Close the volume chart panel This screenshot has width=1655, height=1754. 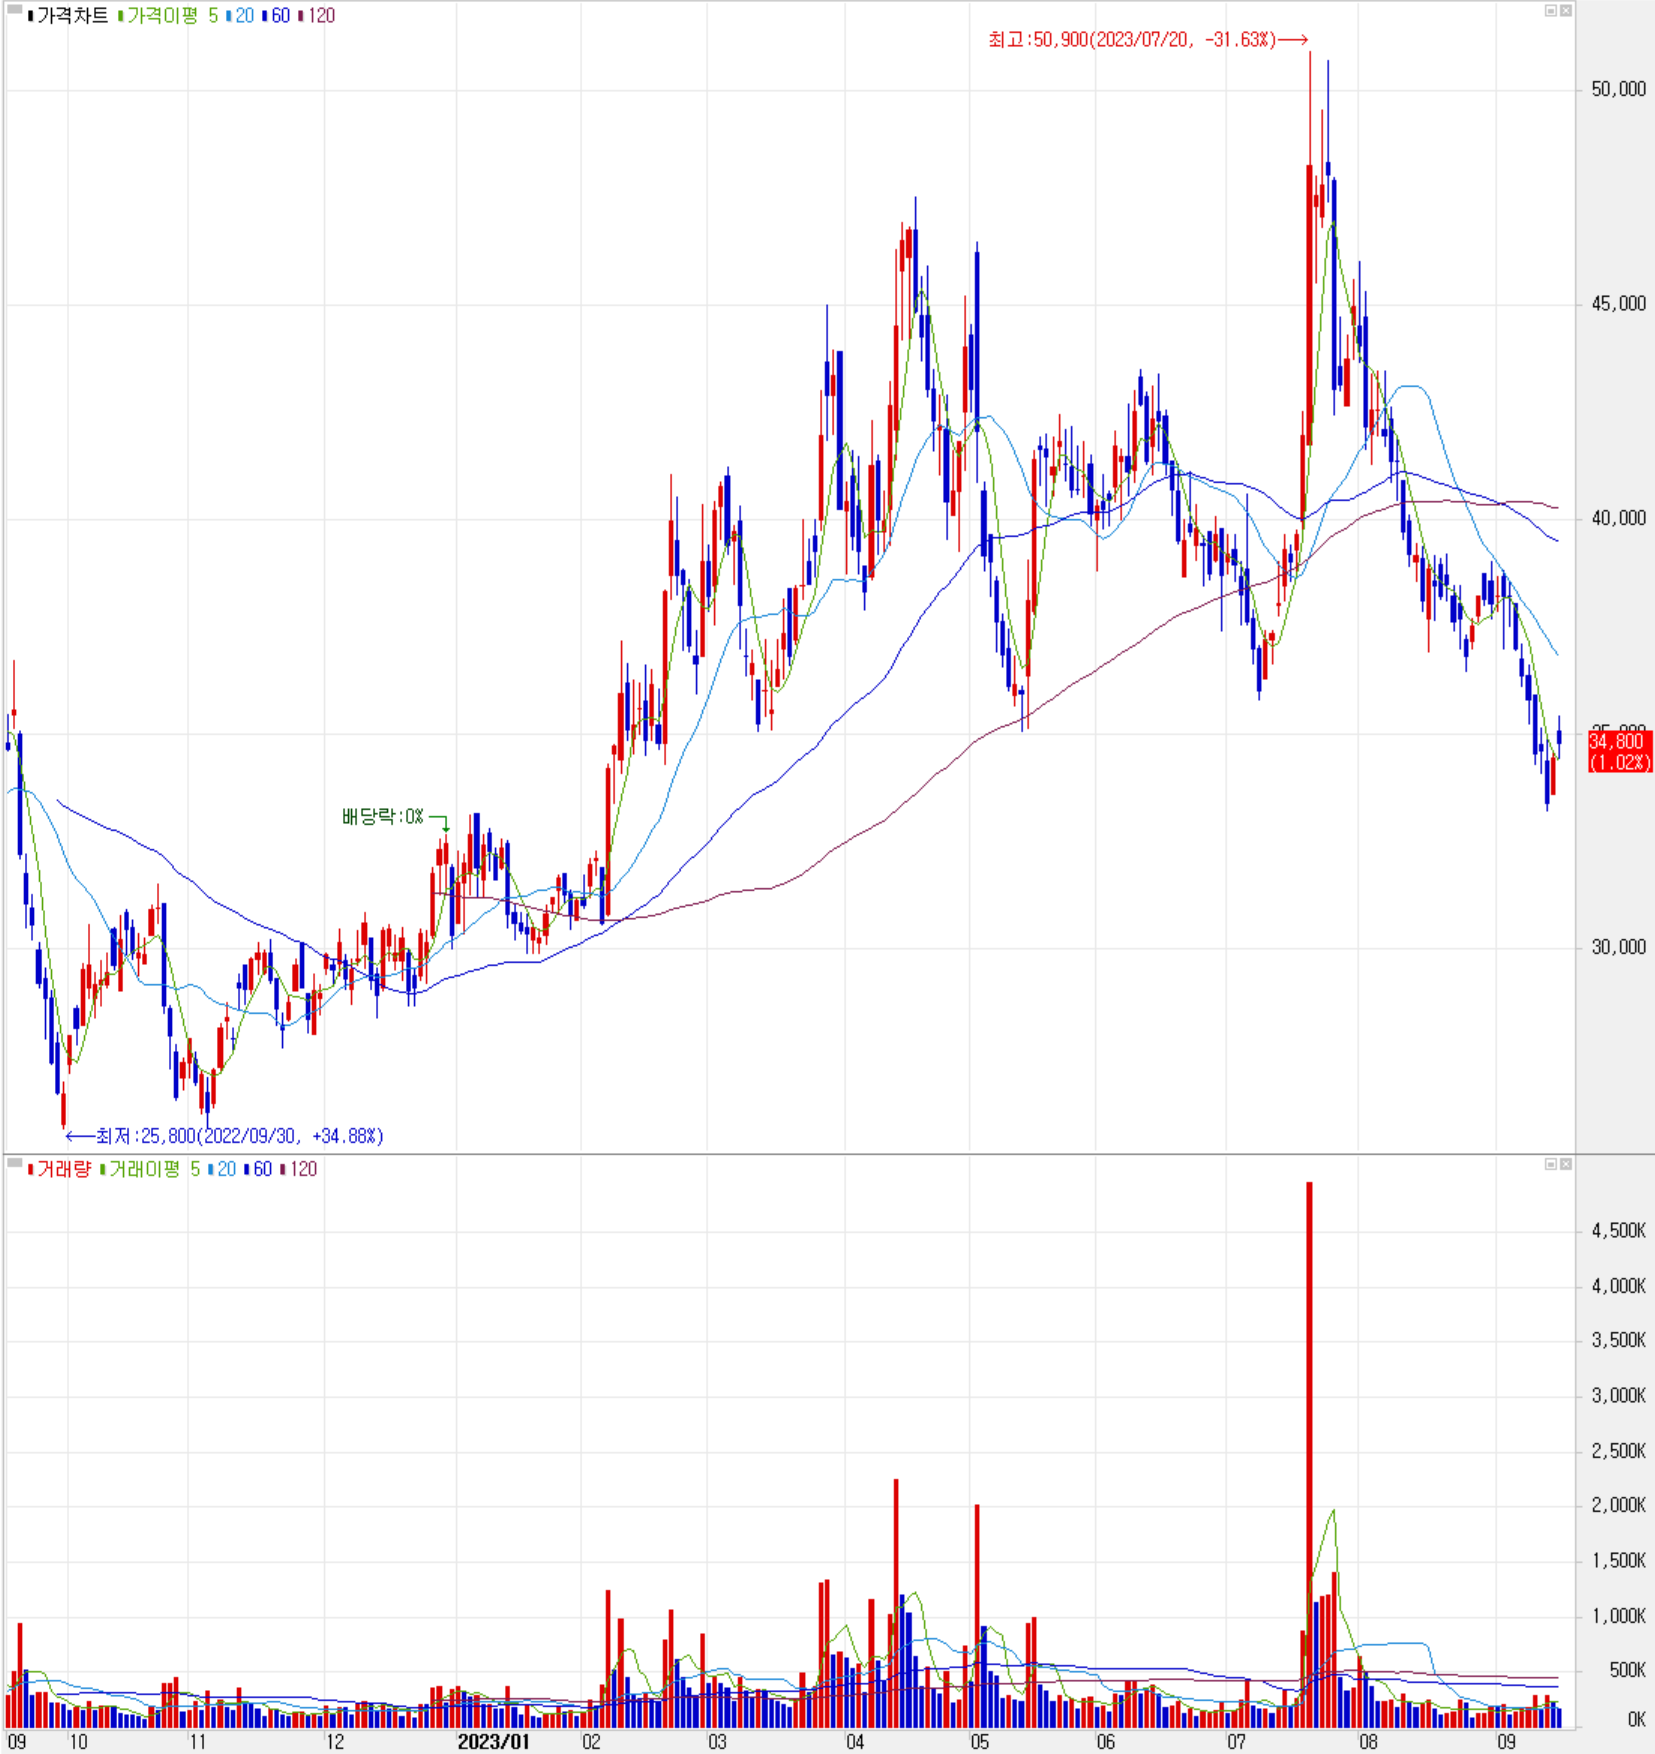(1566, 1164)
